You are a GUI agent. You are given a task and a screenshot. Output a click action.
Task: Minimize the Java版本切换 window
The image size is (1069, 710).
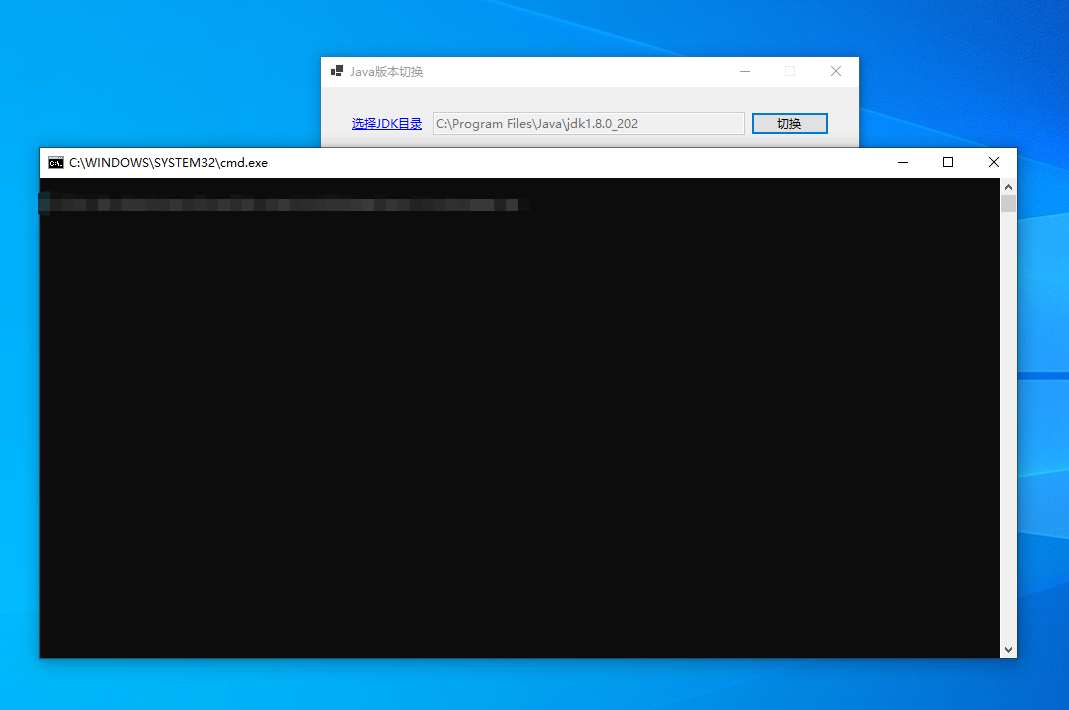[x=745, y=71]
